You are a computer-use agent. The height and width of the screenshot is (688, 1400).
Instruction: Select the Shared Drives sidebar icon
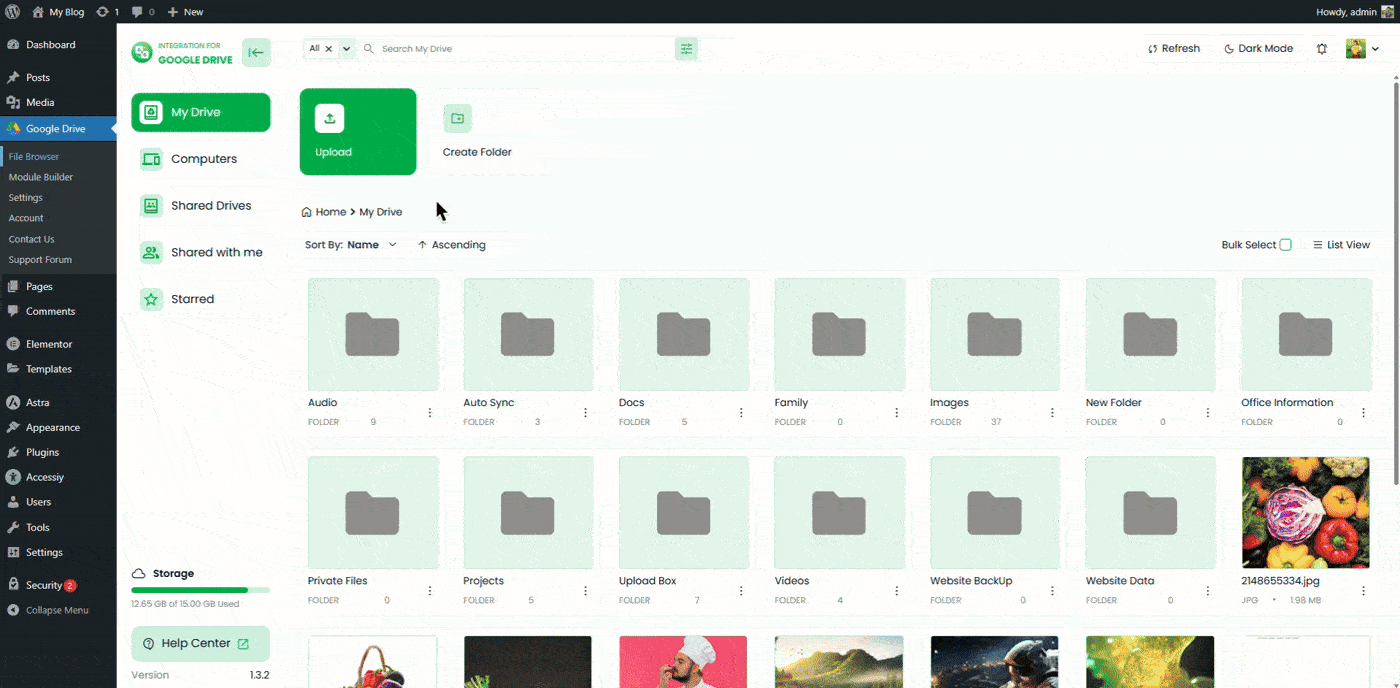point(151,205)
